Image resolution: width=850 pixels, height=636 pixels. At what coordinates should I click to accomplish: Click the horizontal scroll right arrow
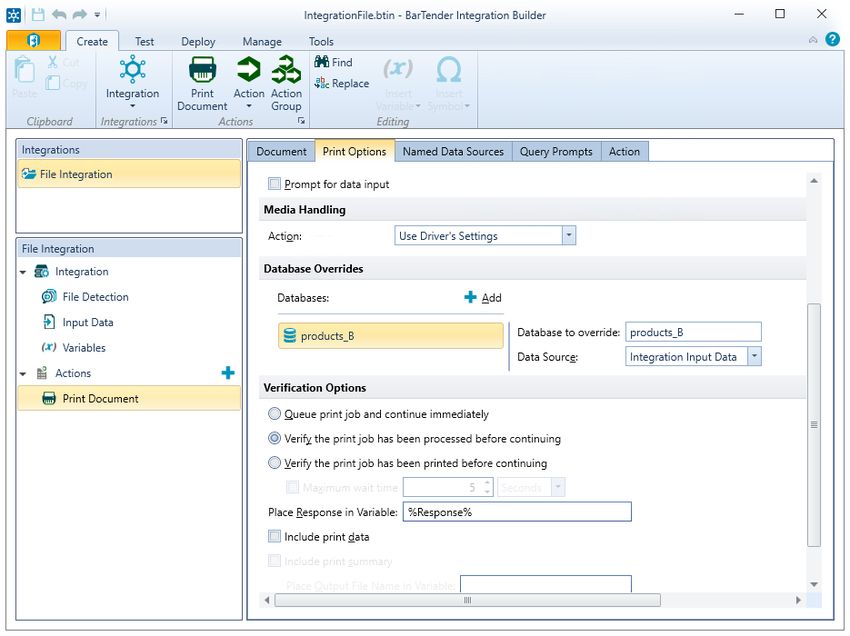click(x=798, y=600)
